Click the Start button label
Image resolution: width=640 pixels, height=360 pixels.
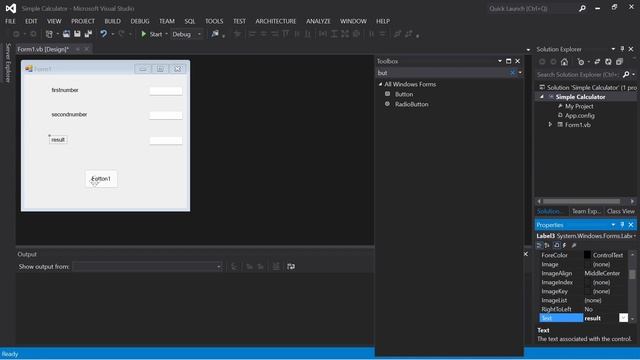pos(156,34)
